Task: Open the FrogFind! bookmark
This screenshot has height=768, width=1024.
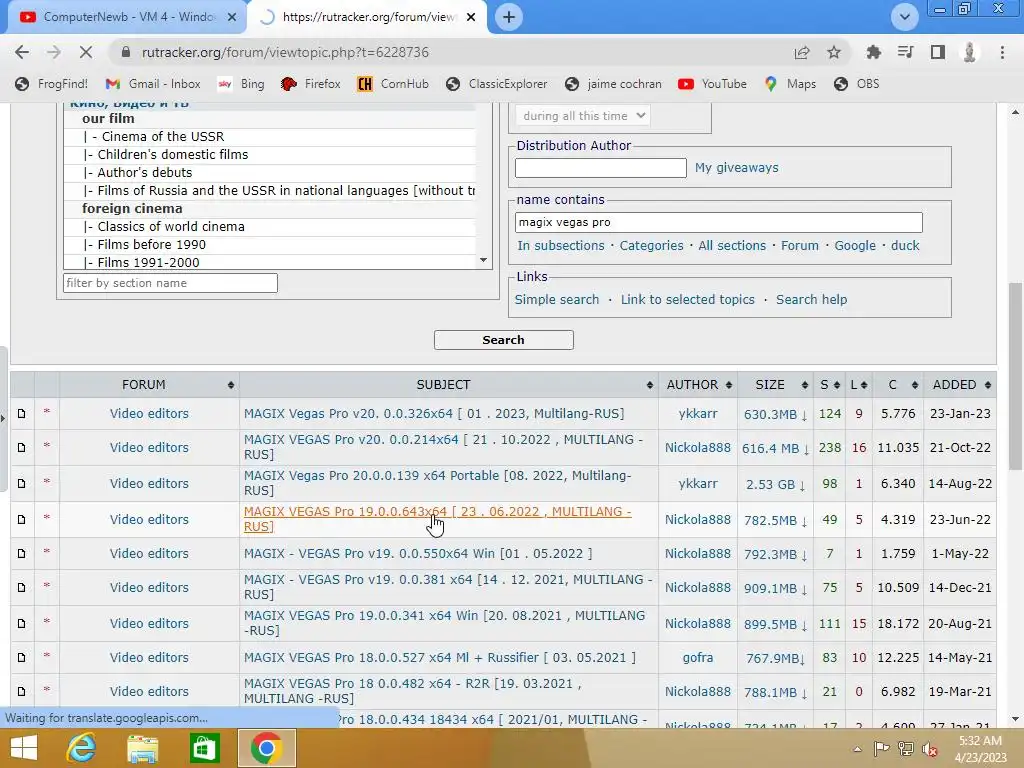Action: (x=52, y=84)
